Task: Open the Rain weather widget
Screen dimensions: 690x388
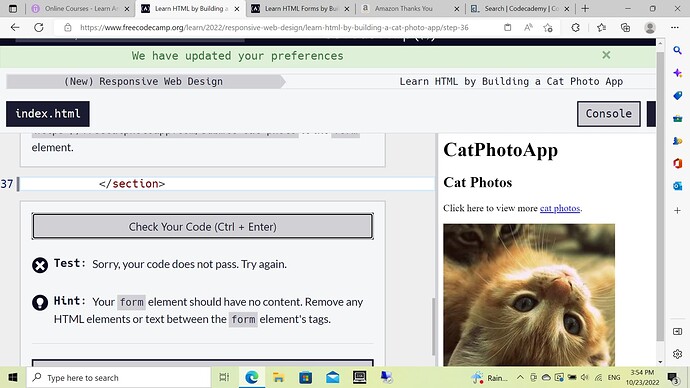Action: pos(489,377)
